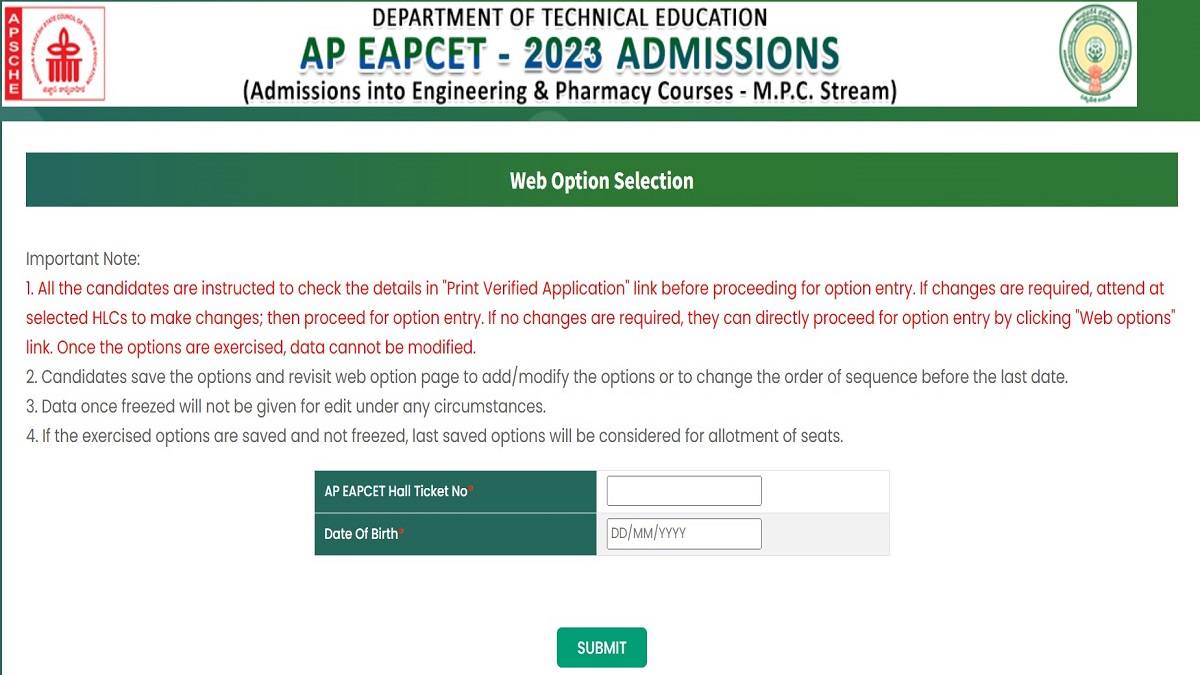This screenshot has width=1200, height=675.
Task: Click the red asterisk beside Hall Ticket No
Action: pyautogui.click(x=471, y=487)
